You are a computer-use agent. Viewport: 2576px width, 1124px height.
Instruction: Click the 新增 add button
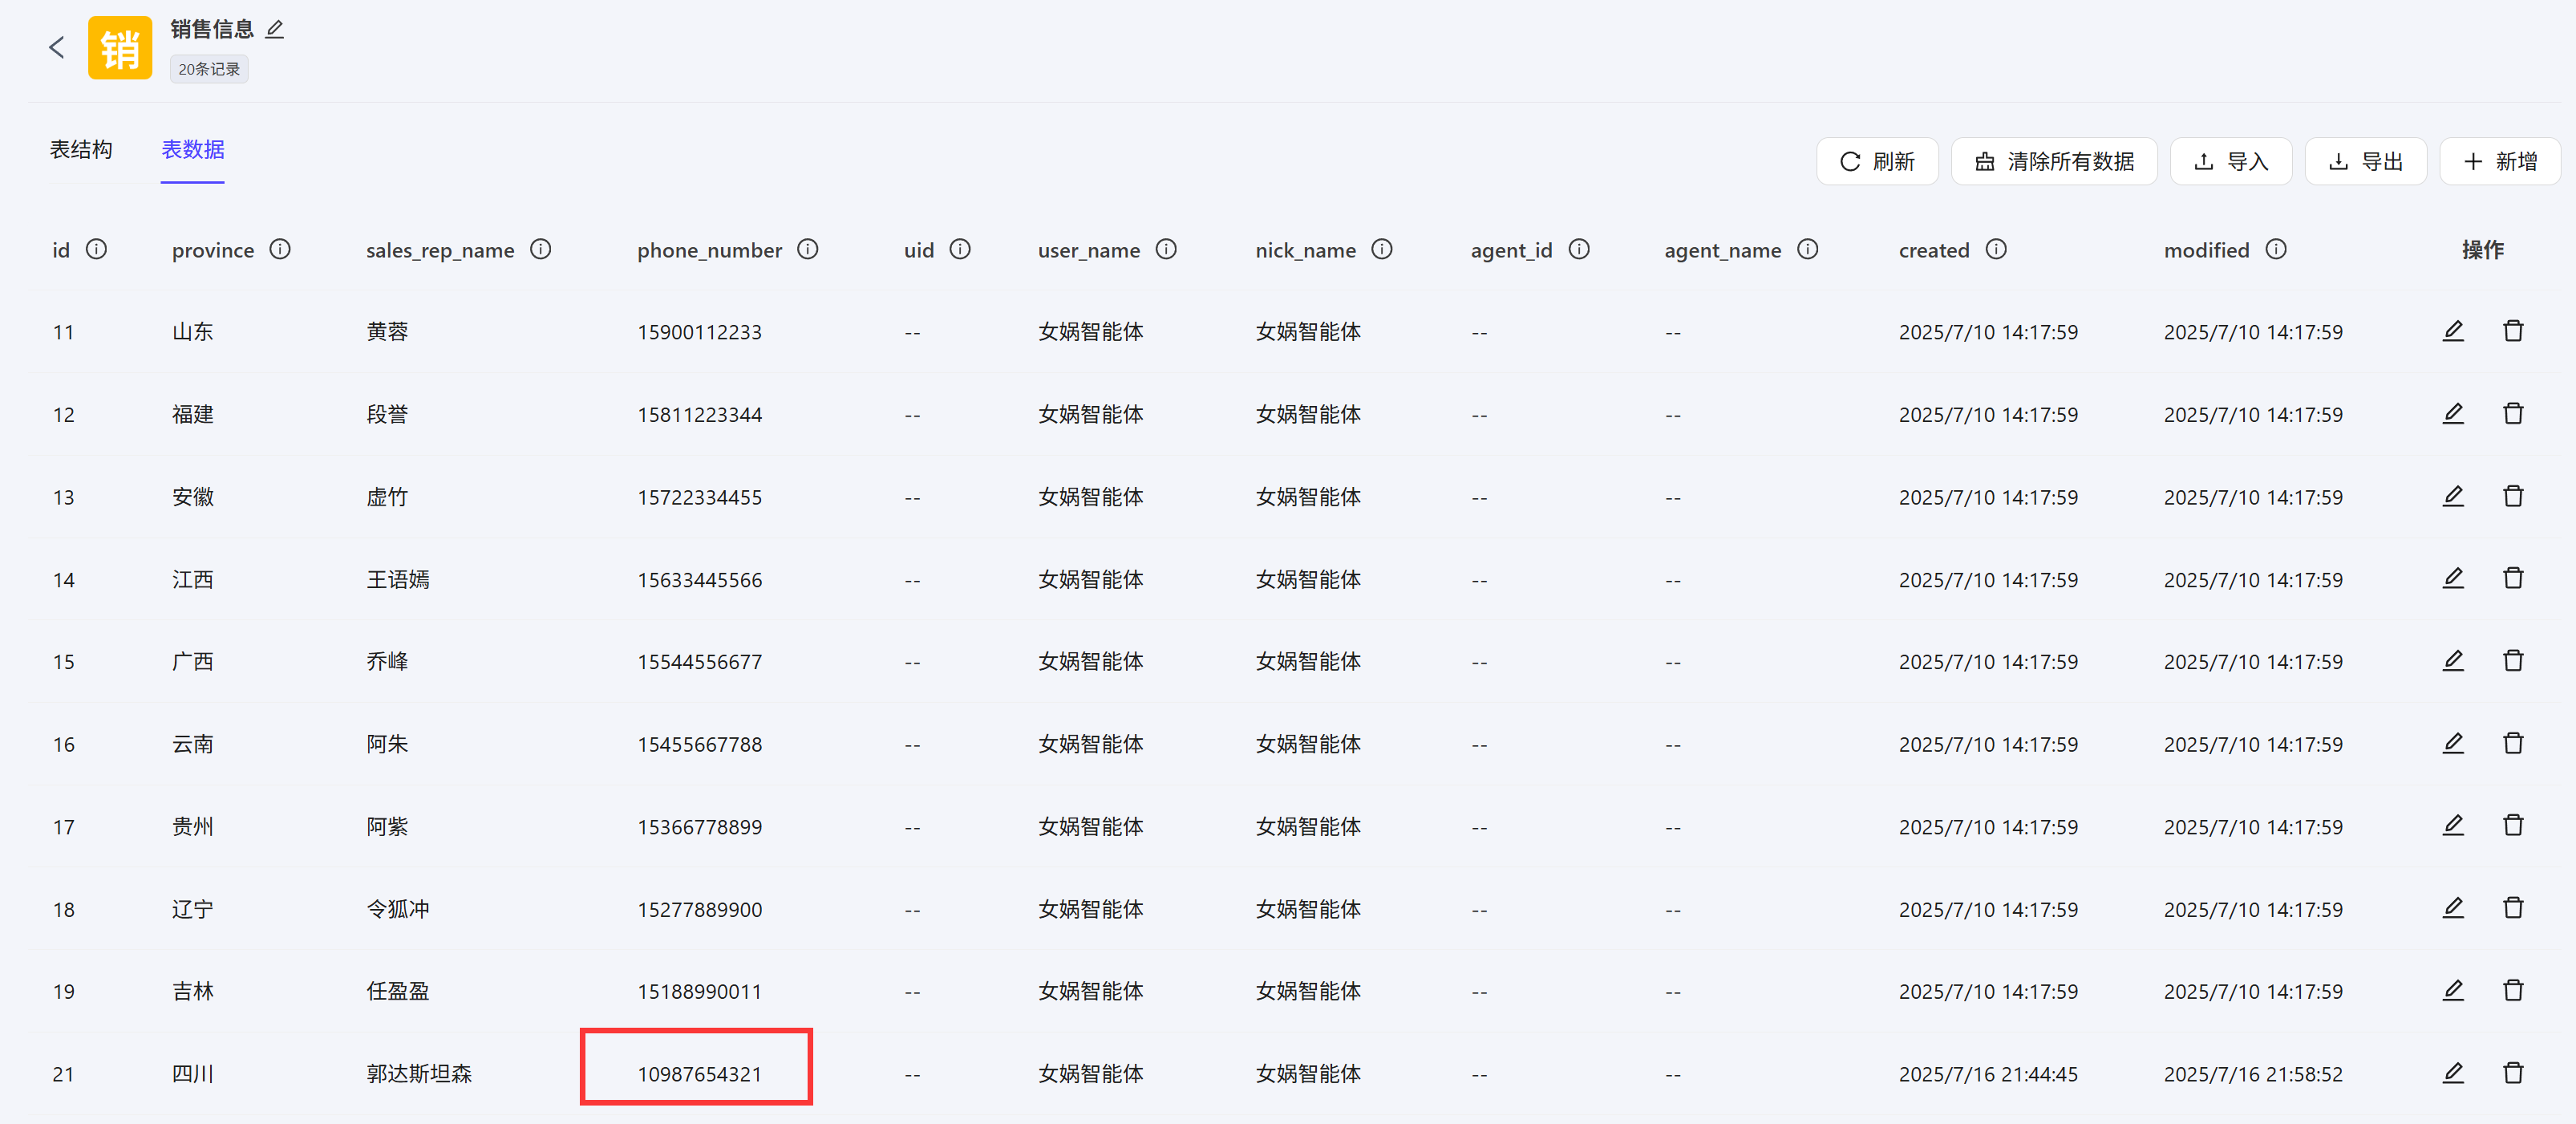click(x=2499, y=161)
